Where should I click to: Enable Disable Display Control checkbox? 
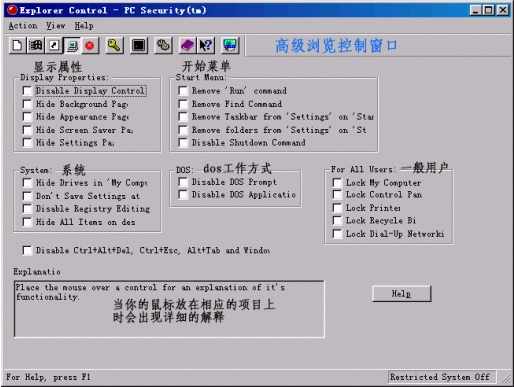point(27,91)
